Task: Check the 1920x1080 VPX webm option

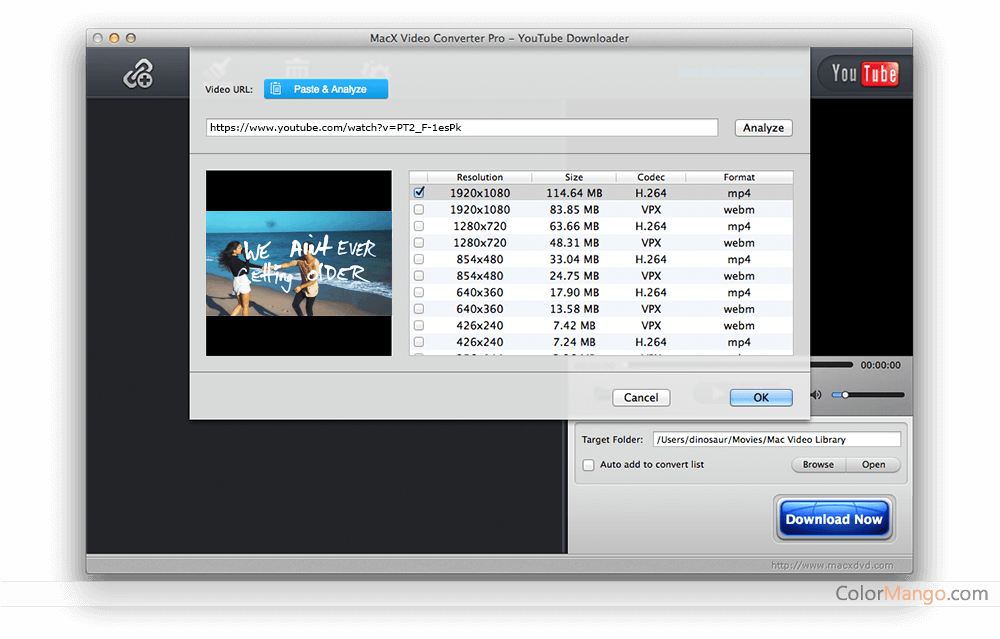Action: pos(419,209)
